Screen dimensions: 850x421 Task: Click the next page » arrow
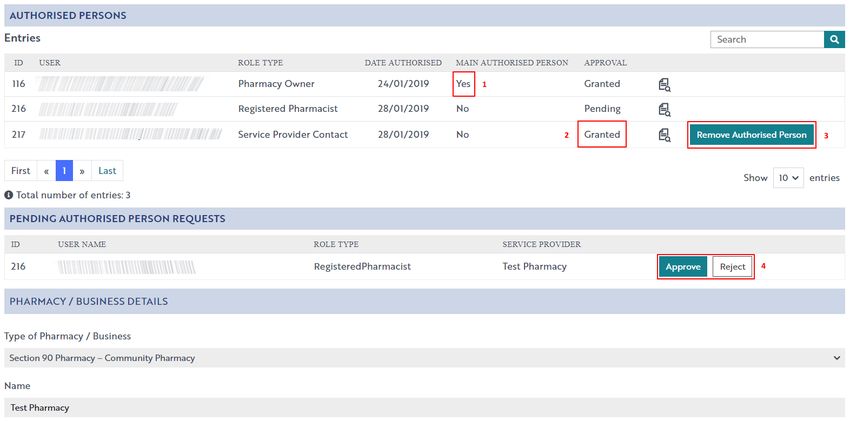coord(82,171)
